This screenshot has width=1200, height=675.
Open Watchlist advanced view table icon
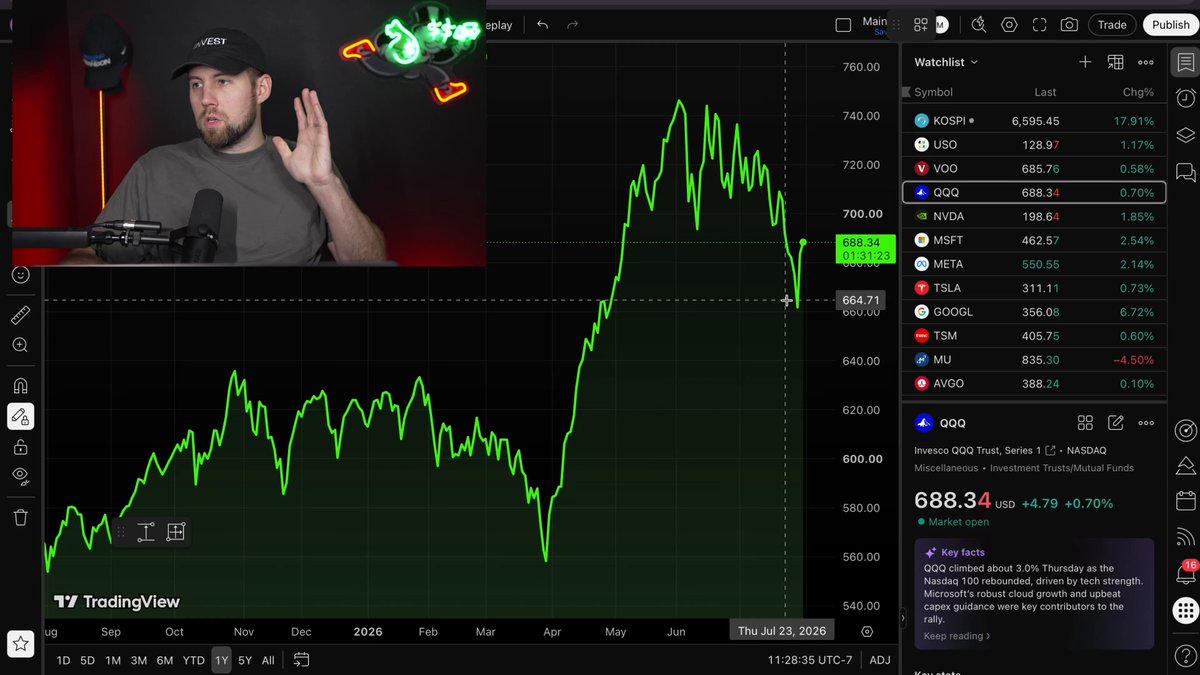coord(1115,62)
